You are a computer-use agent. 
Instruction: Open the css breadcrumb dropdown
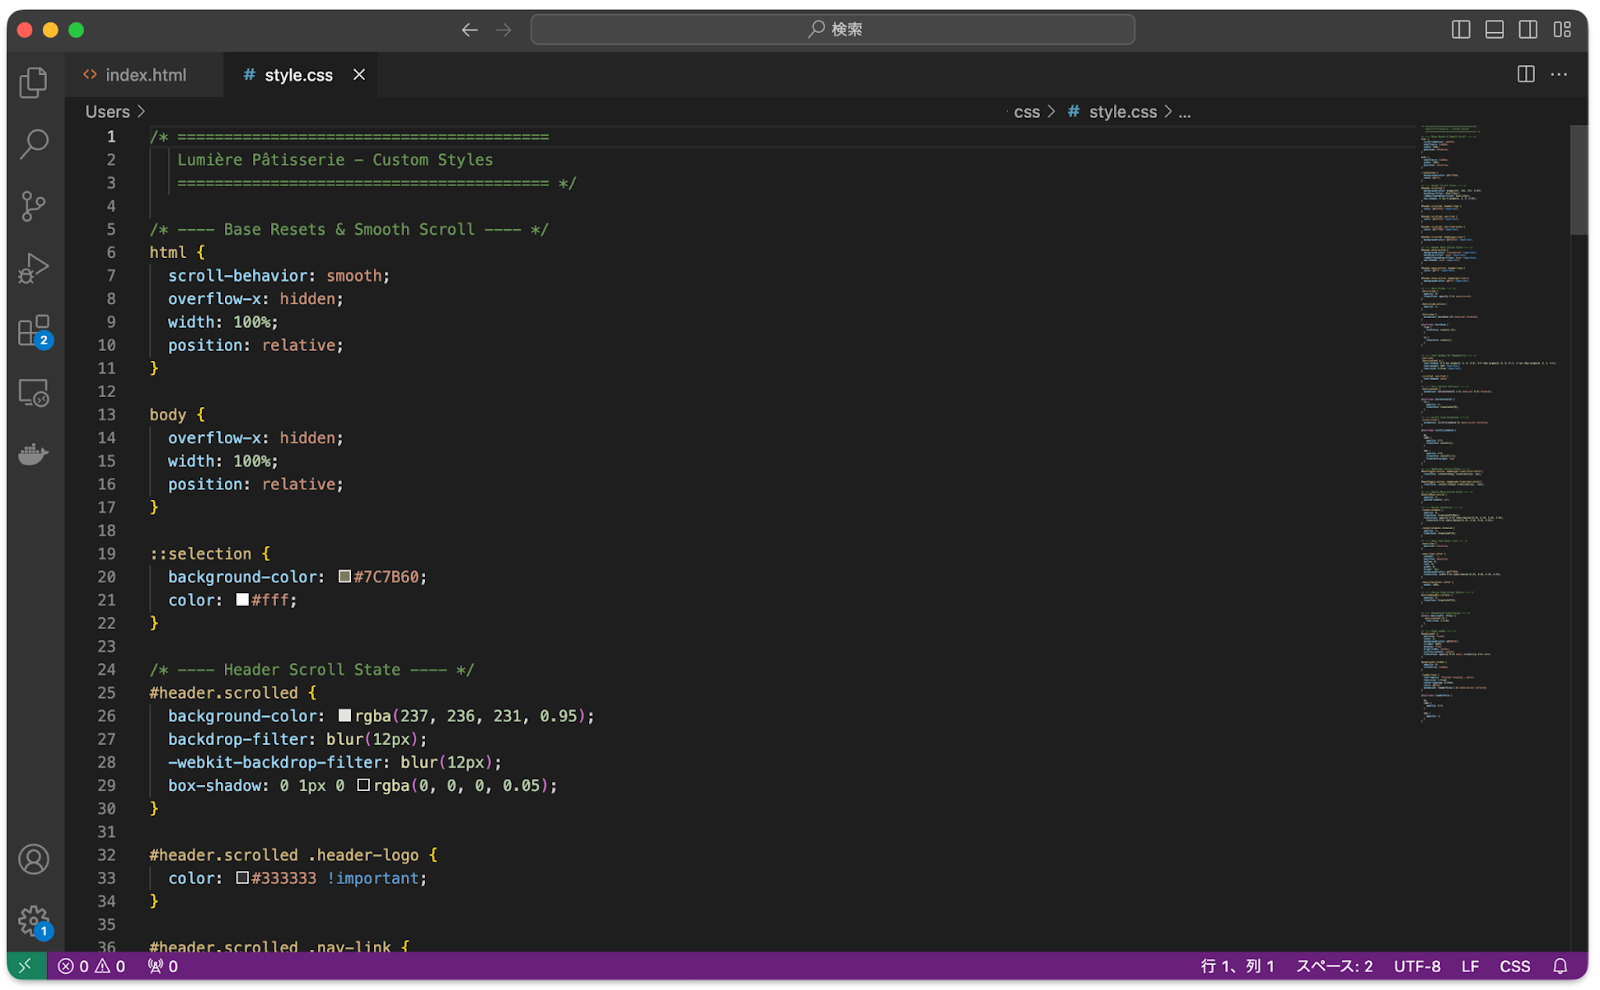(1027, 111)
